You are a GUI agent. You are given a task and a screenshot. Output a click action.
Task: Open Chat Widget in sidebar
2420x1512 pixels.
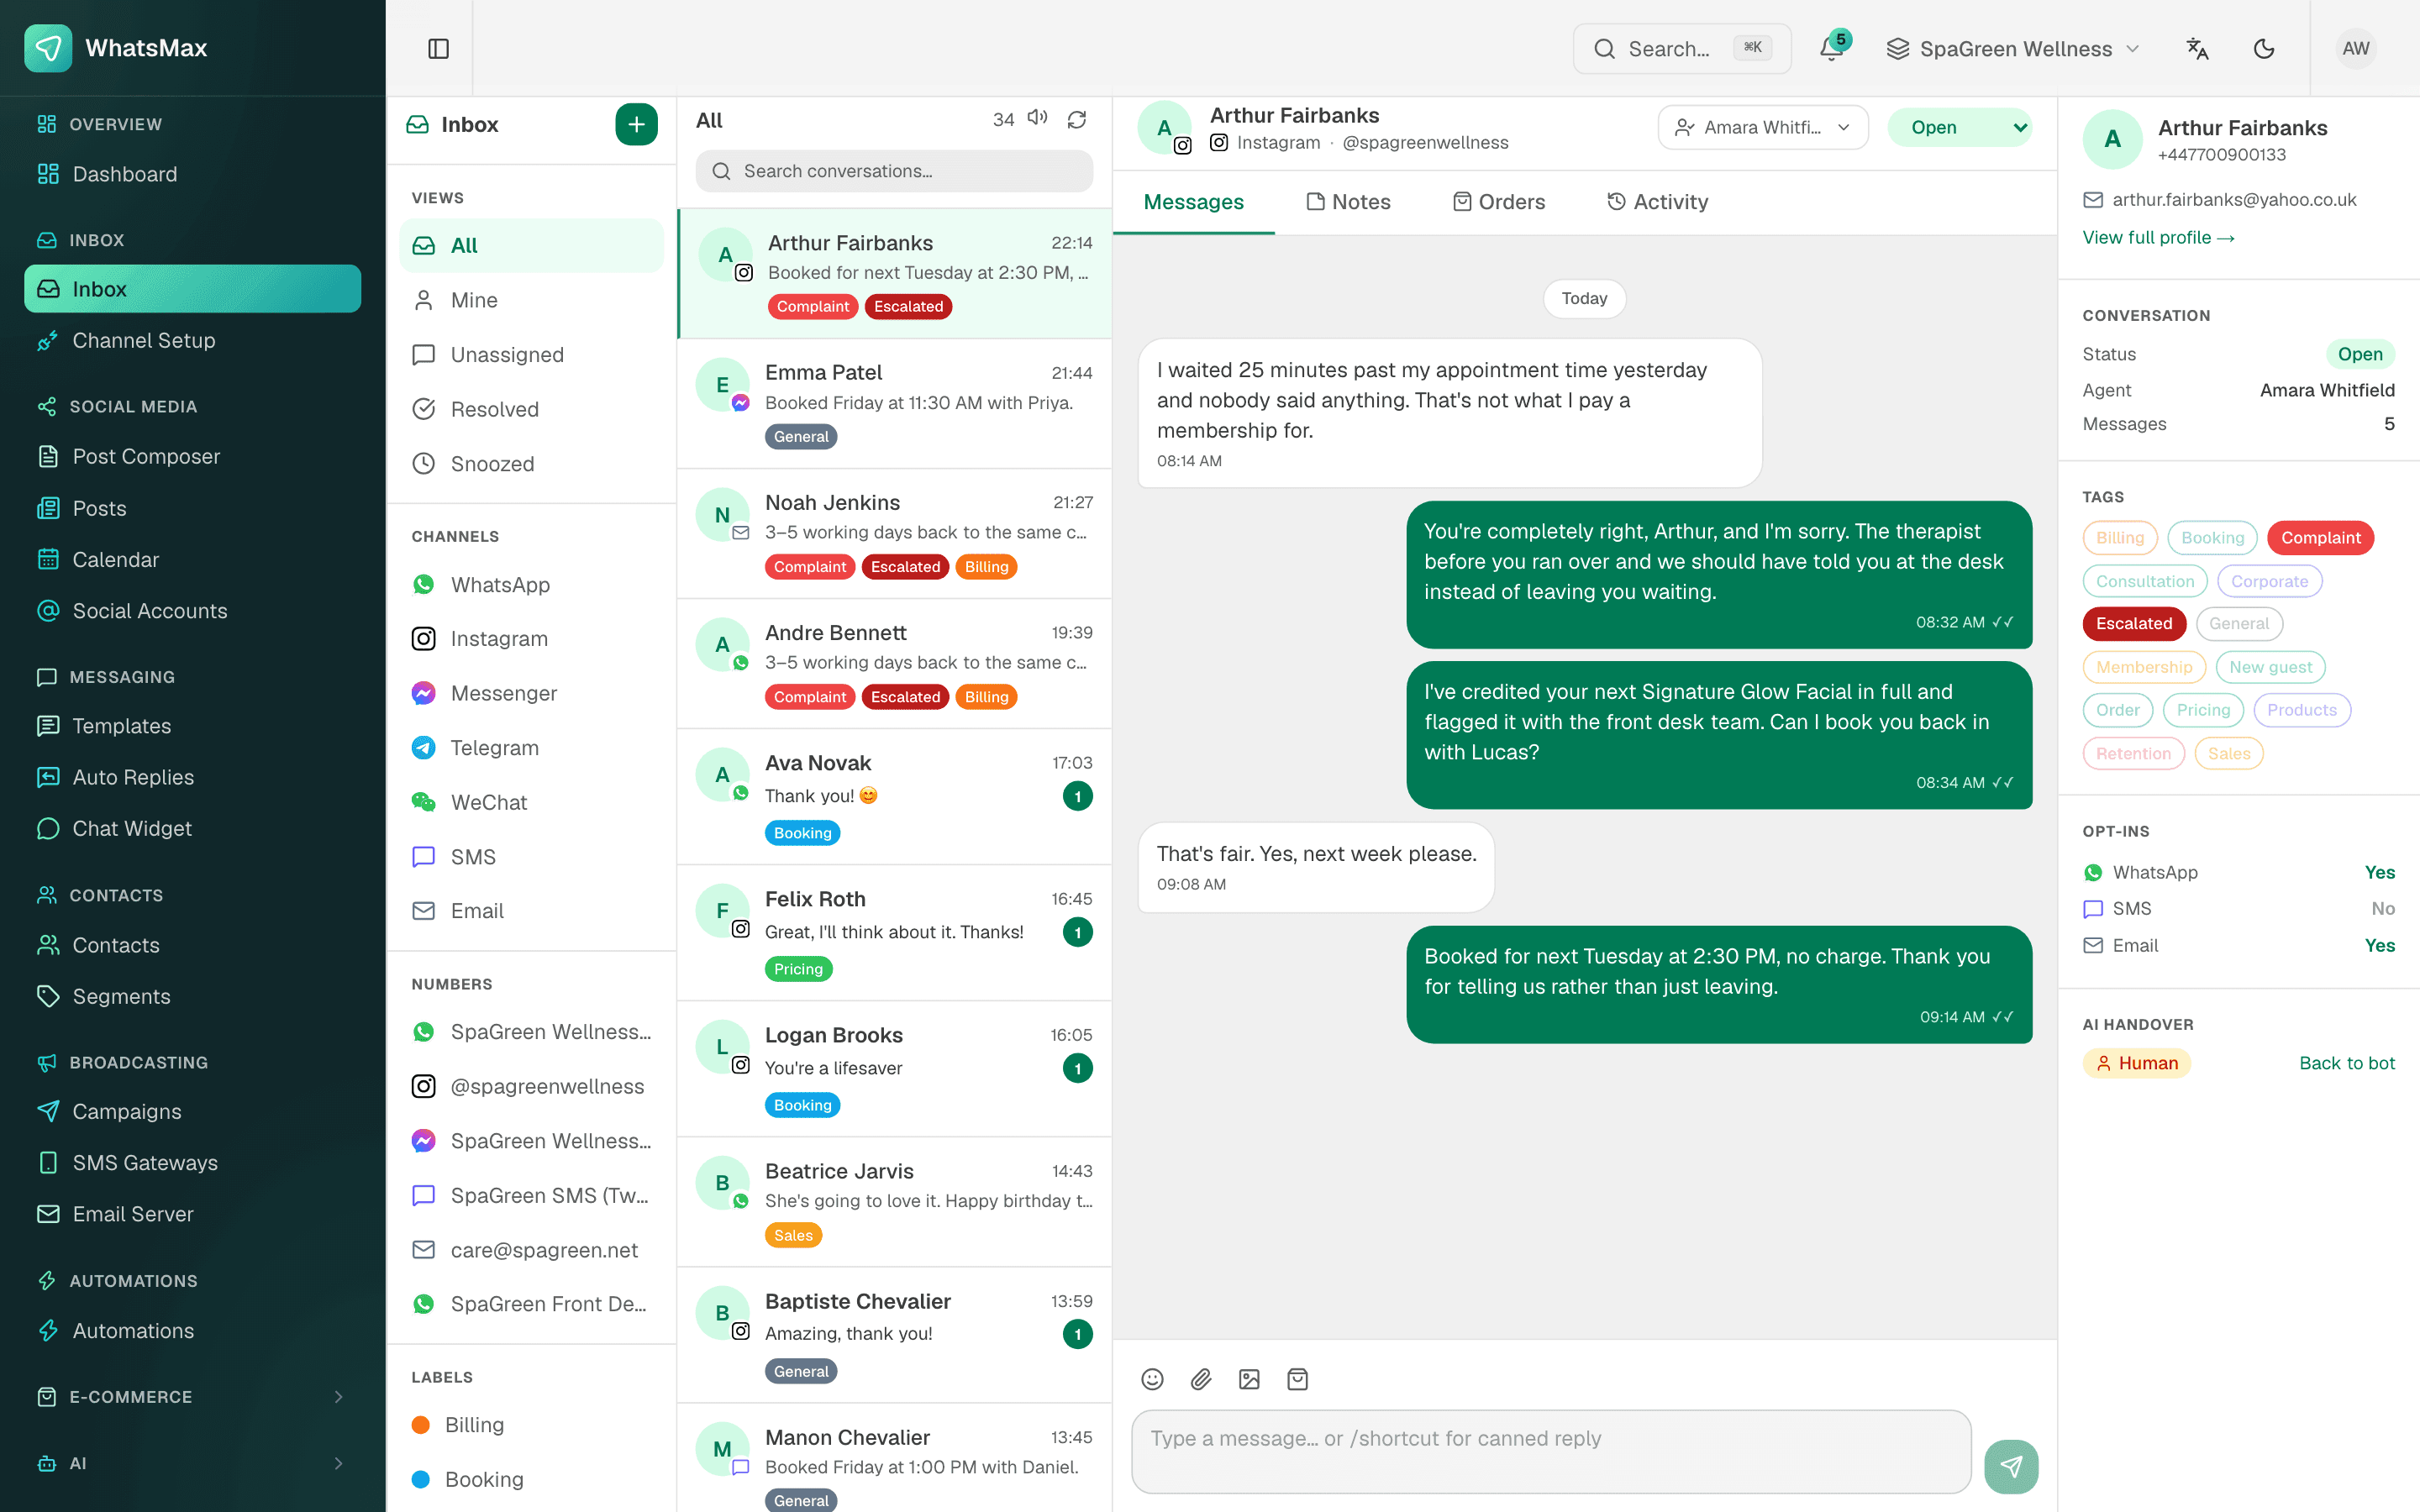[x=192, y=828]
